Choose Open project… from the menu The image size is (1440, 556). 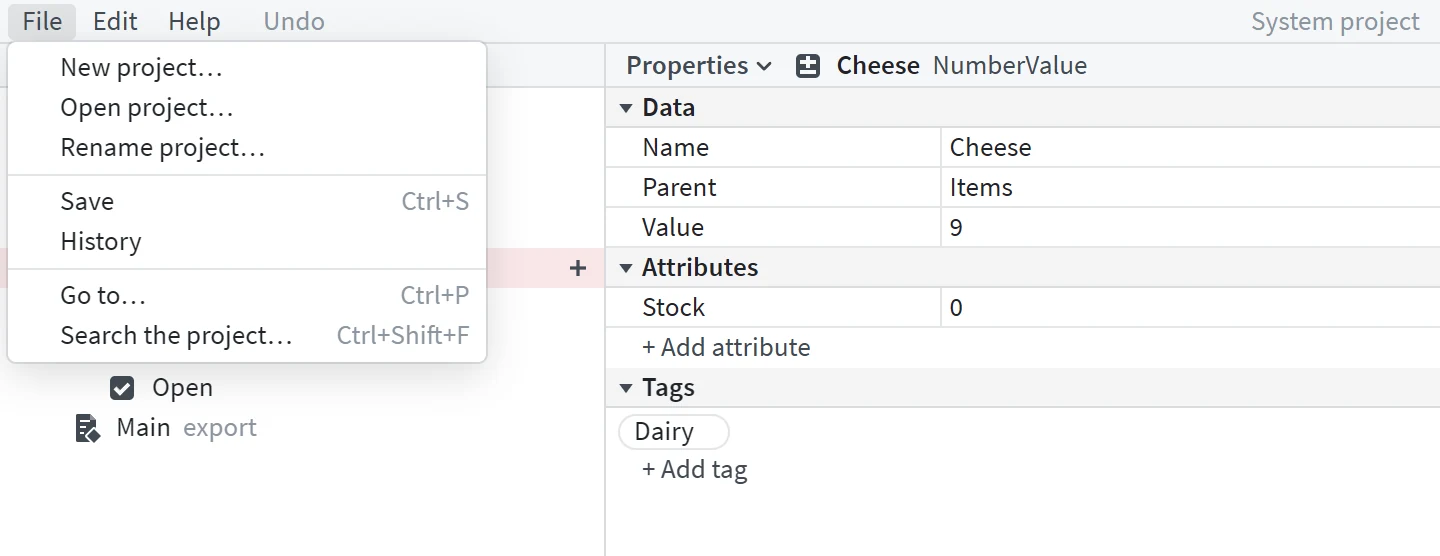247,108
